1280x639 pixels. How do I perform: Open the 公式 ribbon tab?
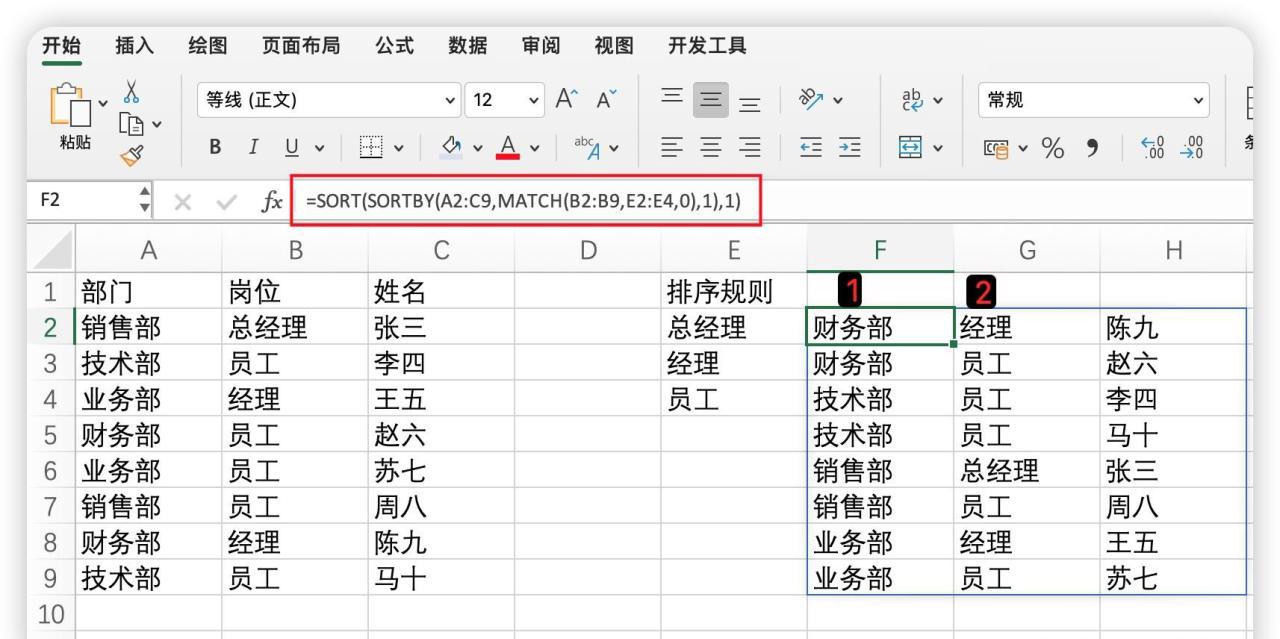pos(394,45)
